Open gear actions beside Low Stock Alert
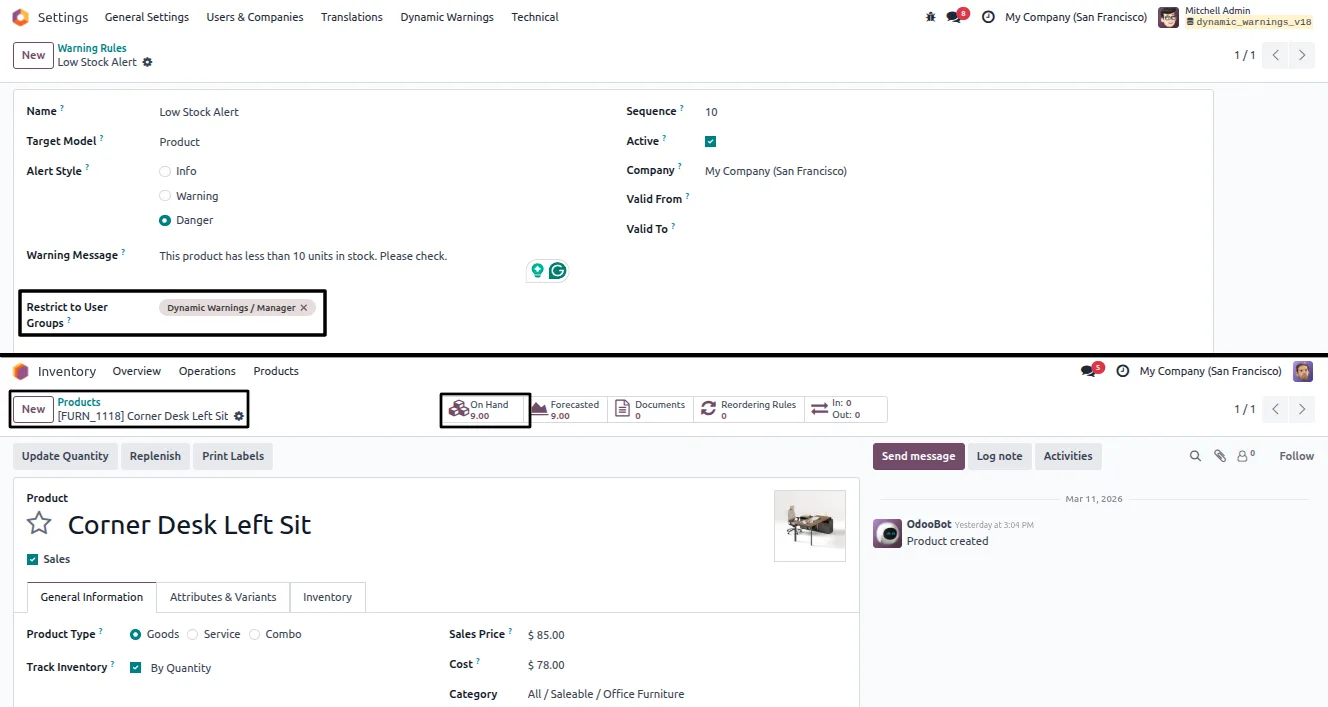Image resolution: width=1328 pixels, height=707 pixels. point(147,62)
